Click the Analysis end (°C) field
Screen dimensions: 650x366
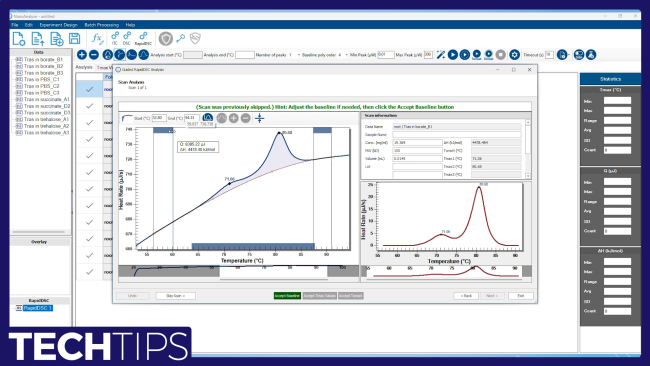tap(245, 55)
